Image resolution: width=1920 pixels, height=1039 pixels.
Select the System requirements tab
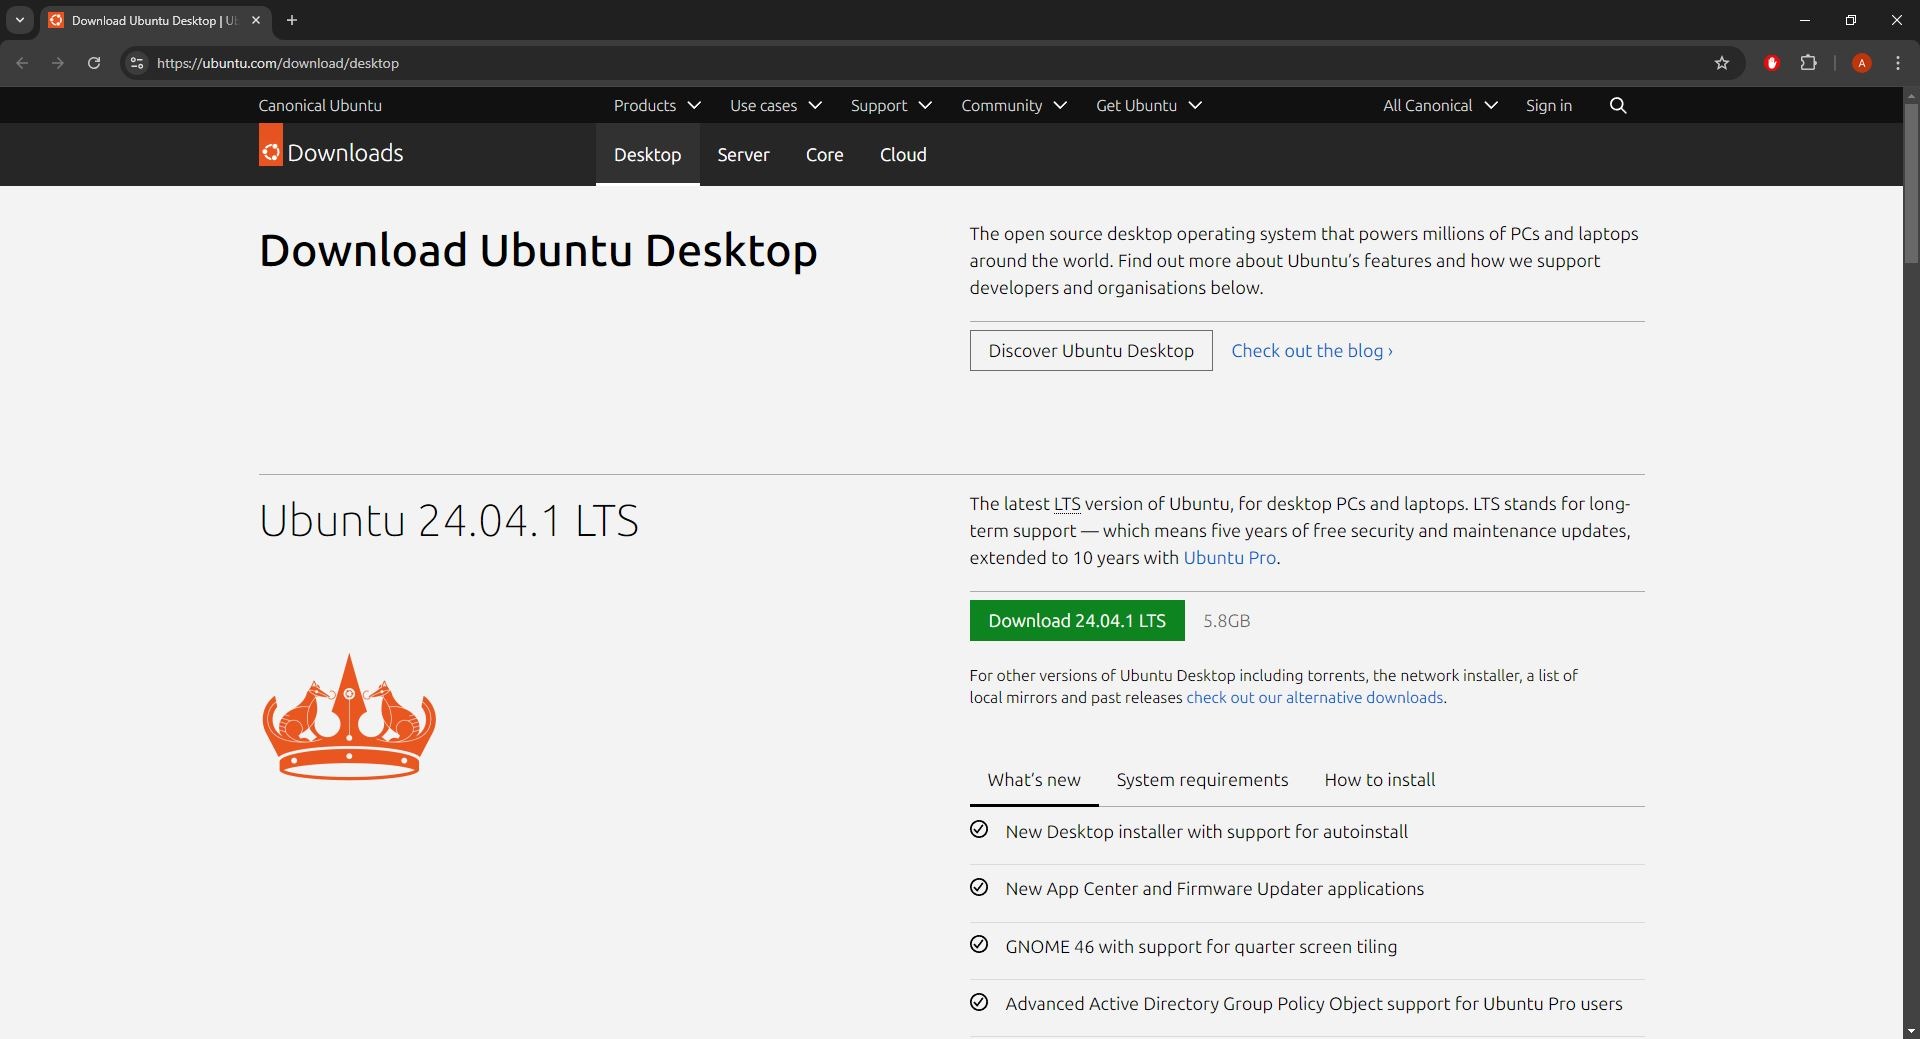(1202, 780)
